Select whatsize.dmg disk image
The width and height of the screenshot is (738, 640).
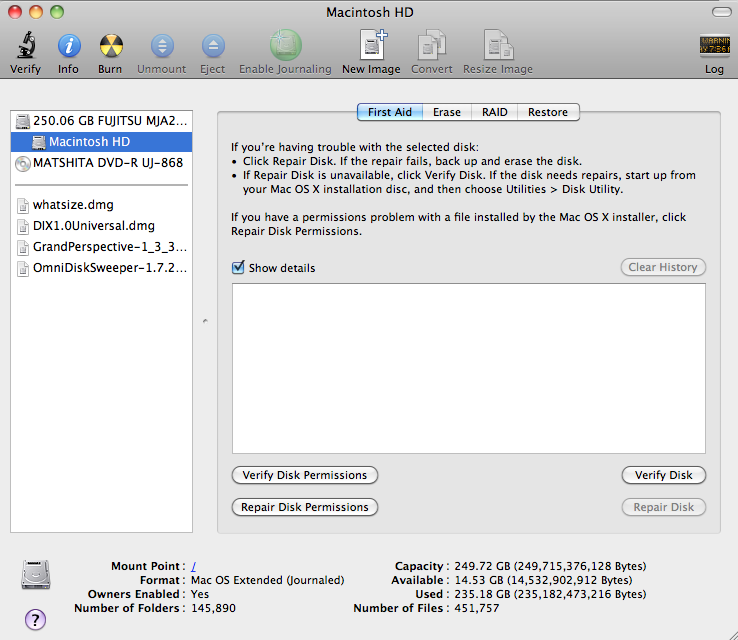point(101,205)
